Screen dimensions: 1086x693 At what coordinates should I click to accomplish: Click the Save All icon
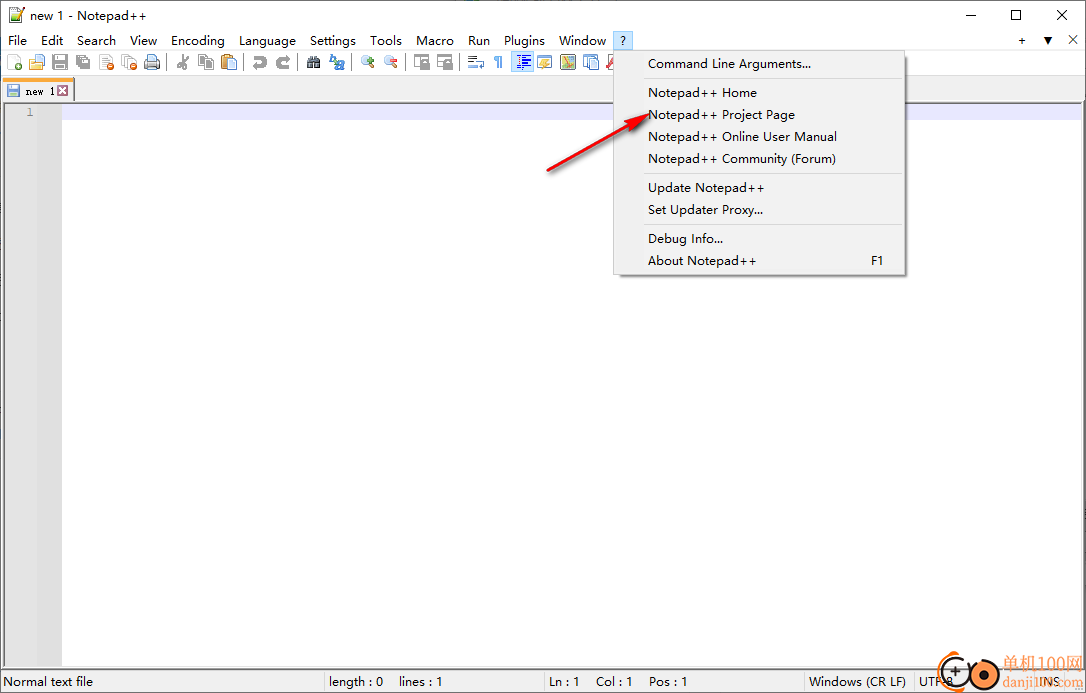83,62
